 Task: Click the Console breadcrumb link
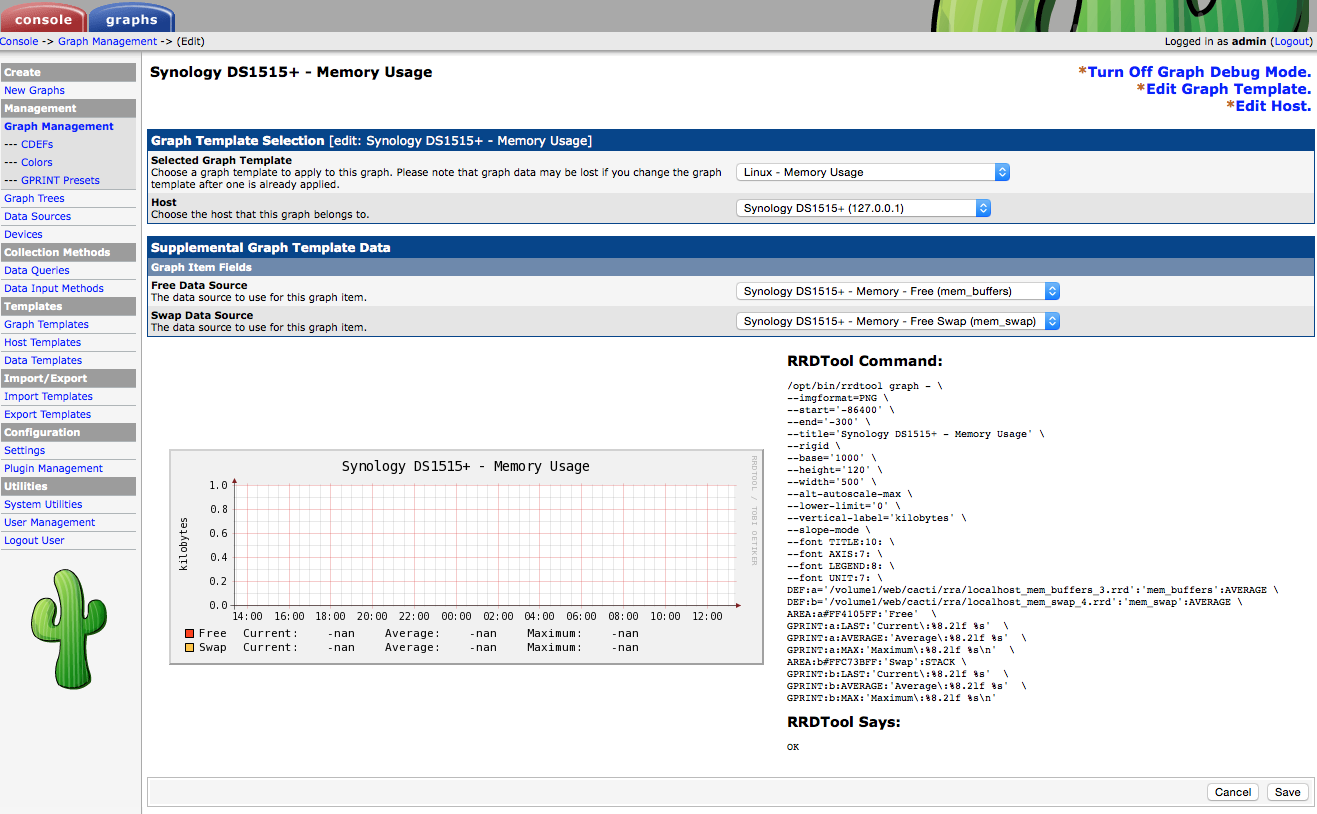coord(19,41)
